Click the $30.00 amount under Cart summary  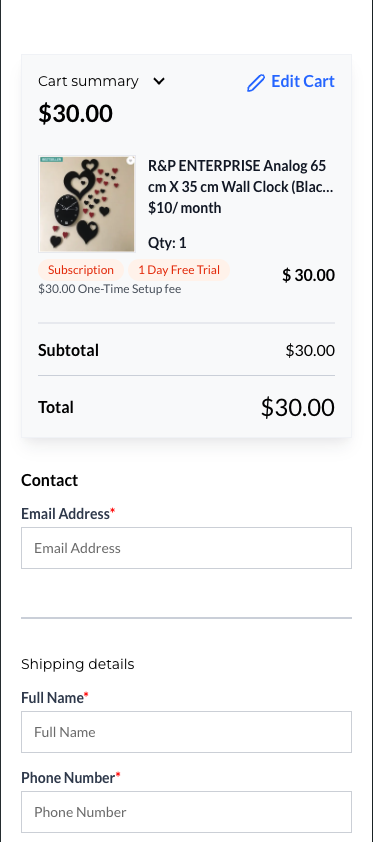coord(76,113)
